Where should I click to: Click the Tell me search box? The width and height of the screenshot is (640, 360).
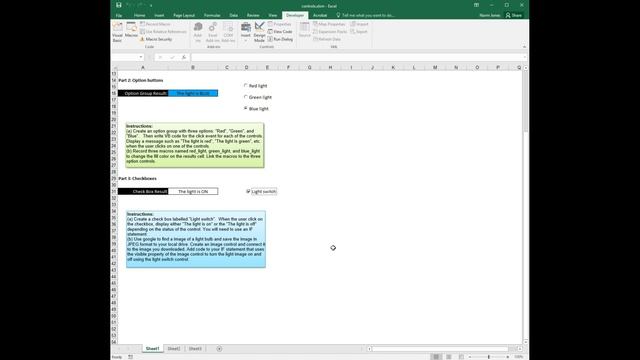[x=365, y=15]
